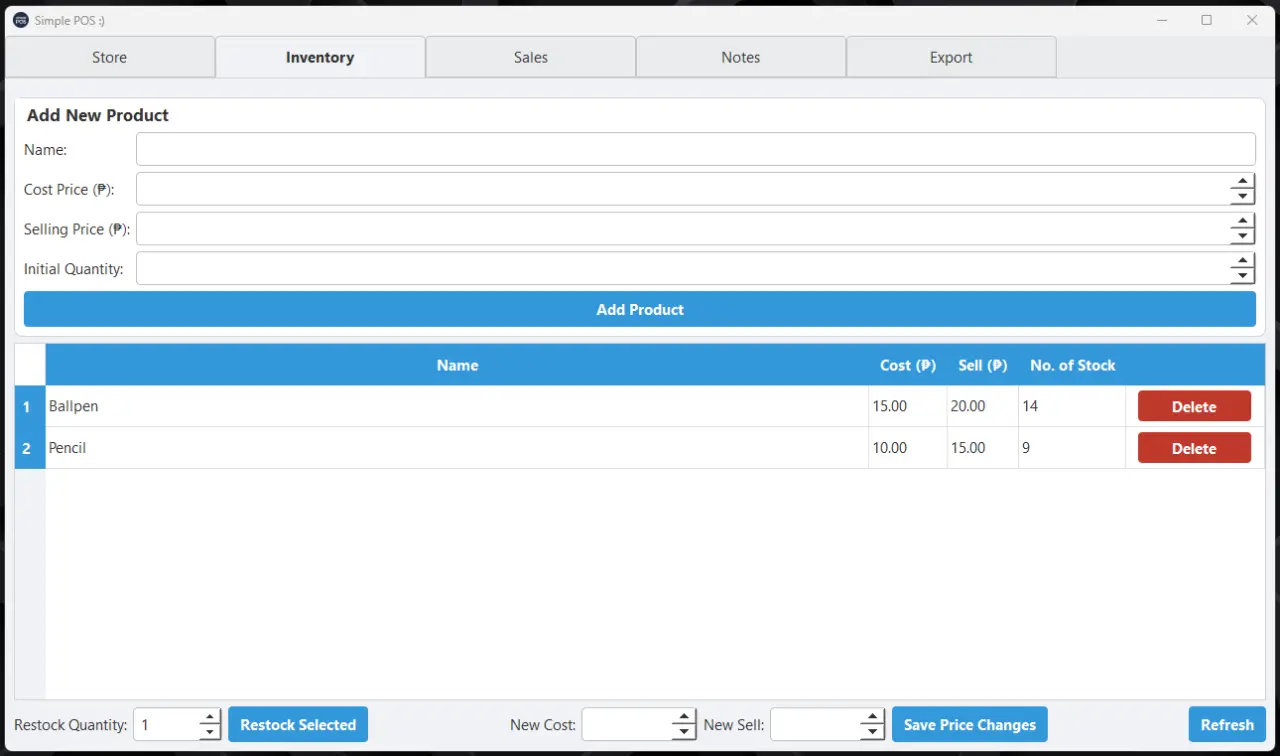The height and width of the screenshot is (756, 1280).
Task: Open the Export tab
Action: (x=951, y=57)
